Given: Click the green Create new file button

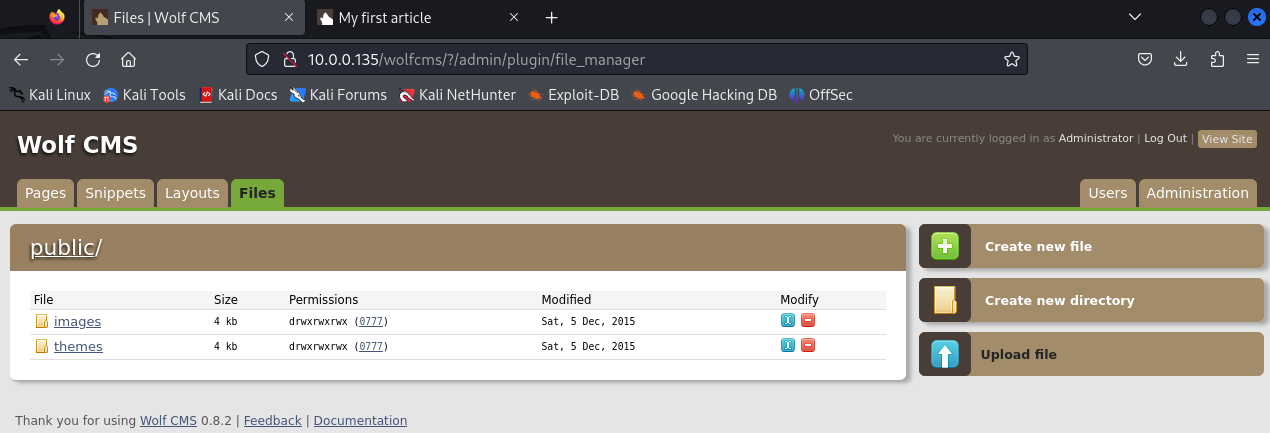Looking at the screenshot, I should (945, 246).
